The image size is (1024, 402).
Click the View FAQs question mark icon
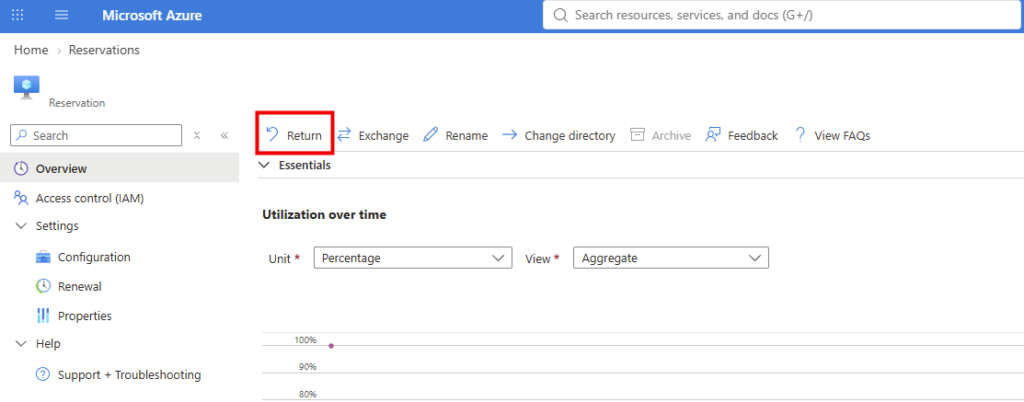pos(800,135)
